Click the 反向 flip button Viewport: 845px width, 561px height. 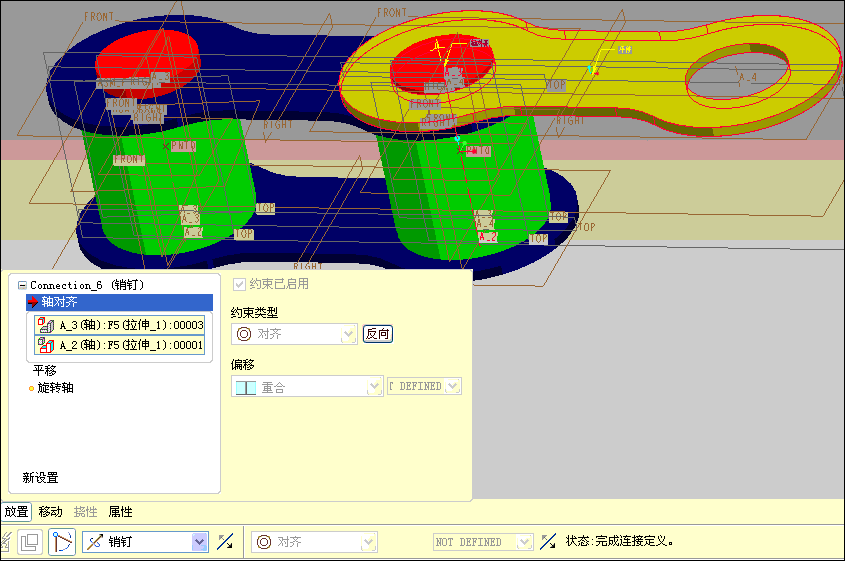[x=377, y=334]
